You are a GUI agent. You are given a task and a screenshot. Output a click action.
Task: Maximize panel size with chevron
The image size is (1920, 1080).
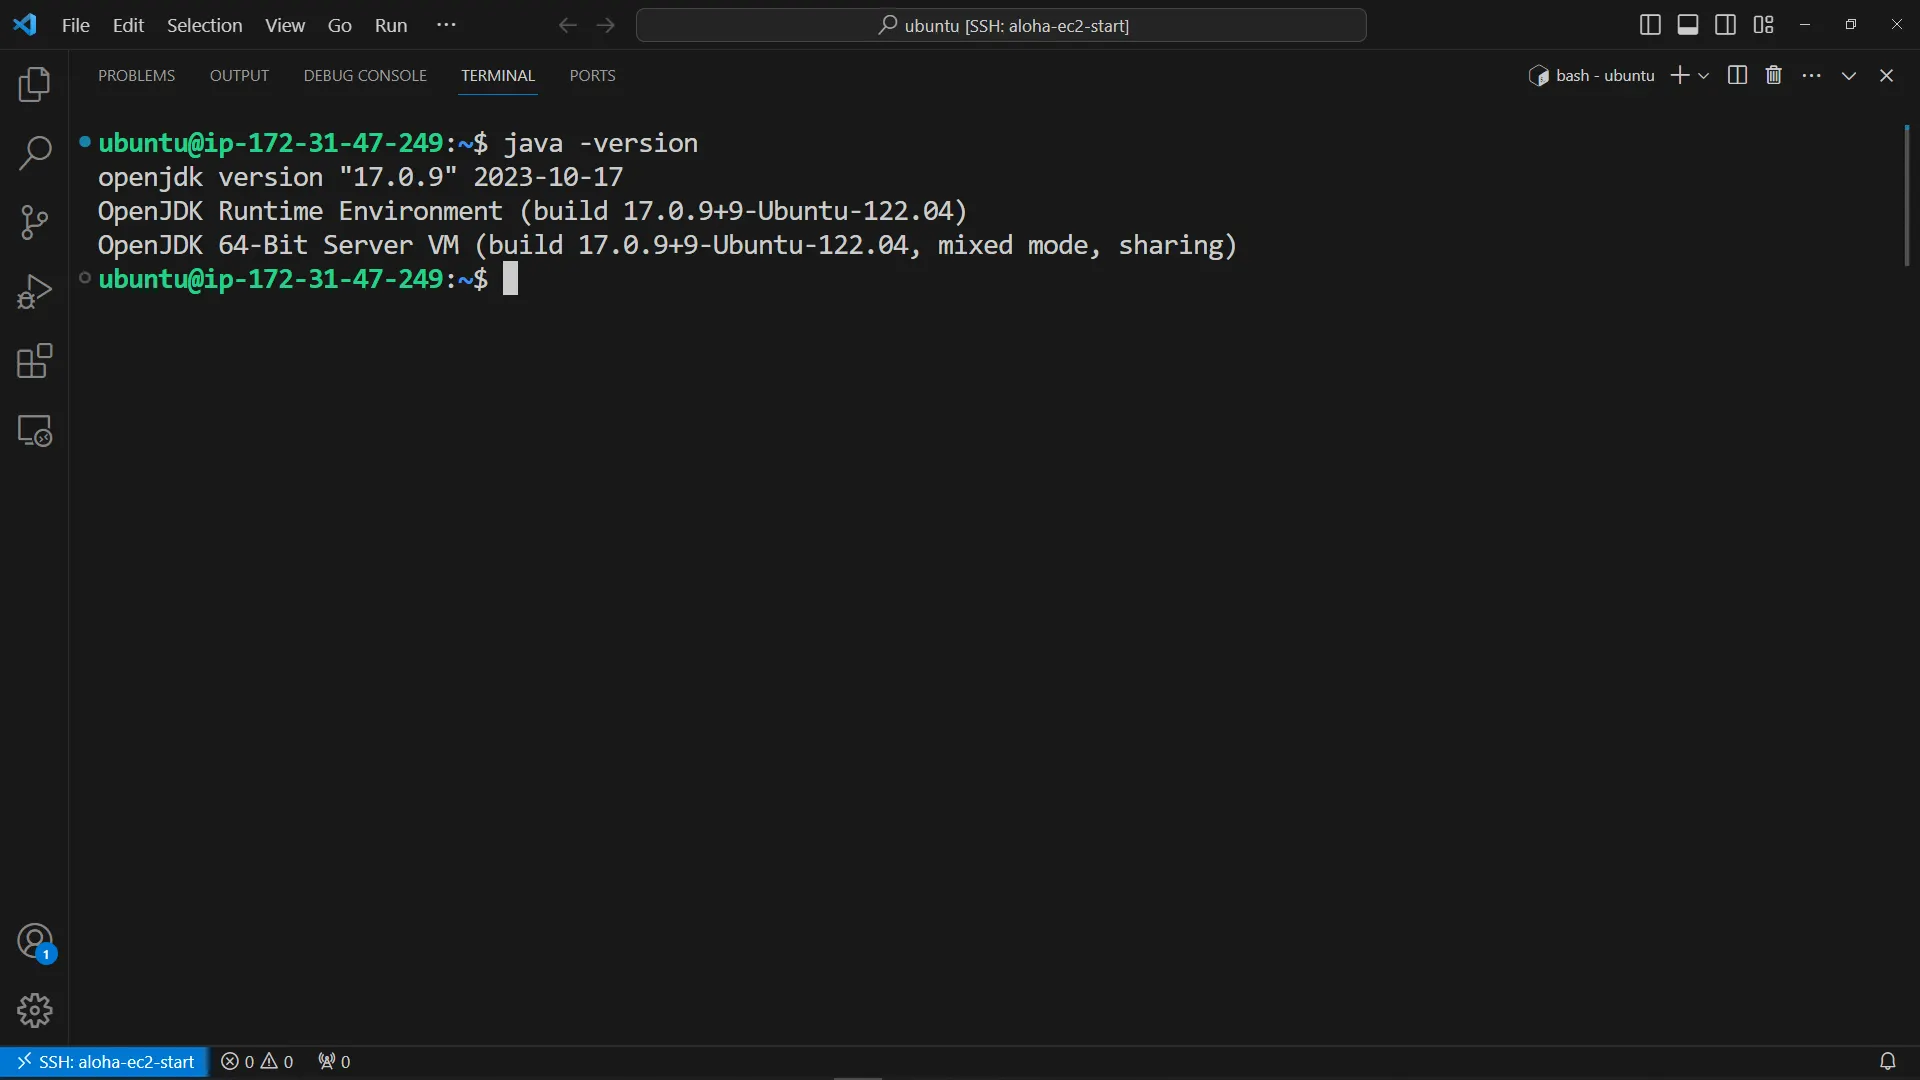[1849, 76]
